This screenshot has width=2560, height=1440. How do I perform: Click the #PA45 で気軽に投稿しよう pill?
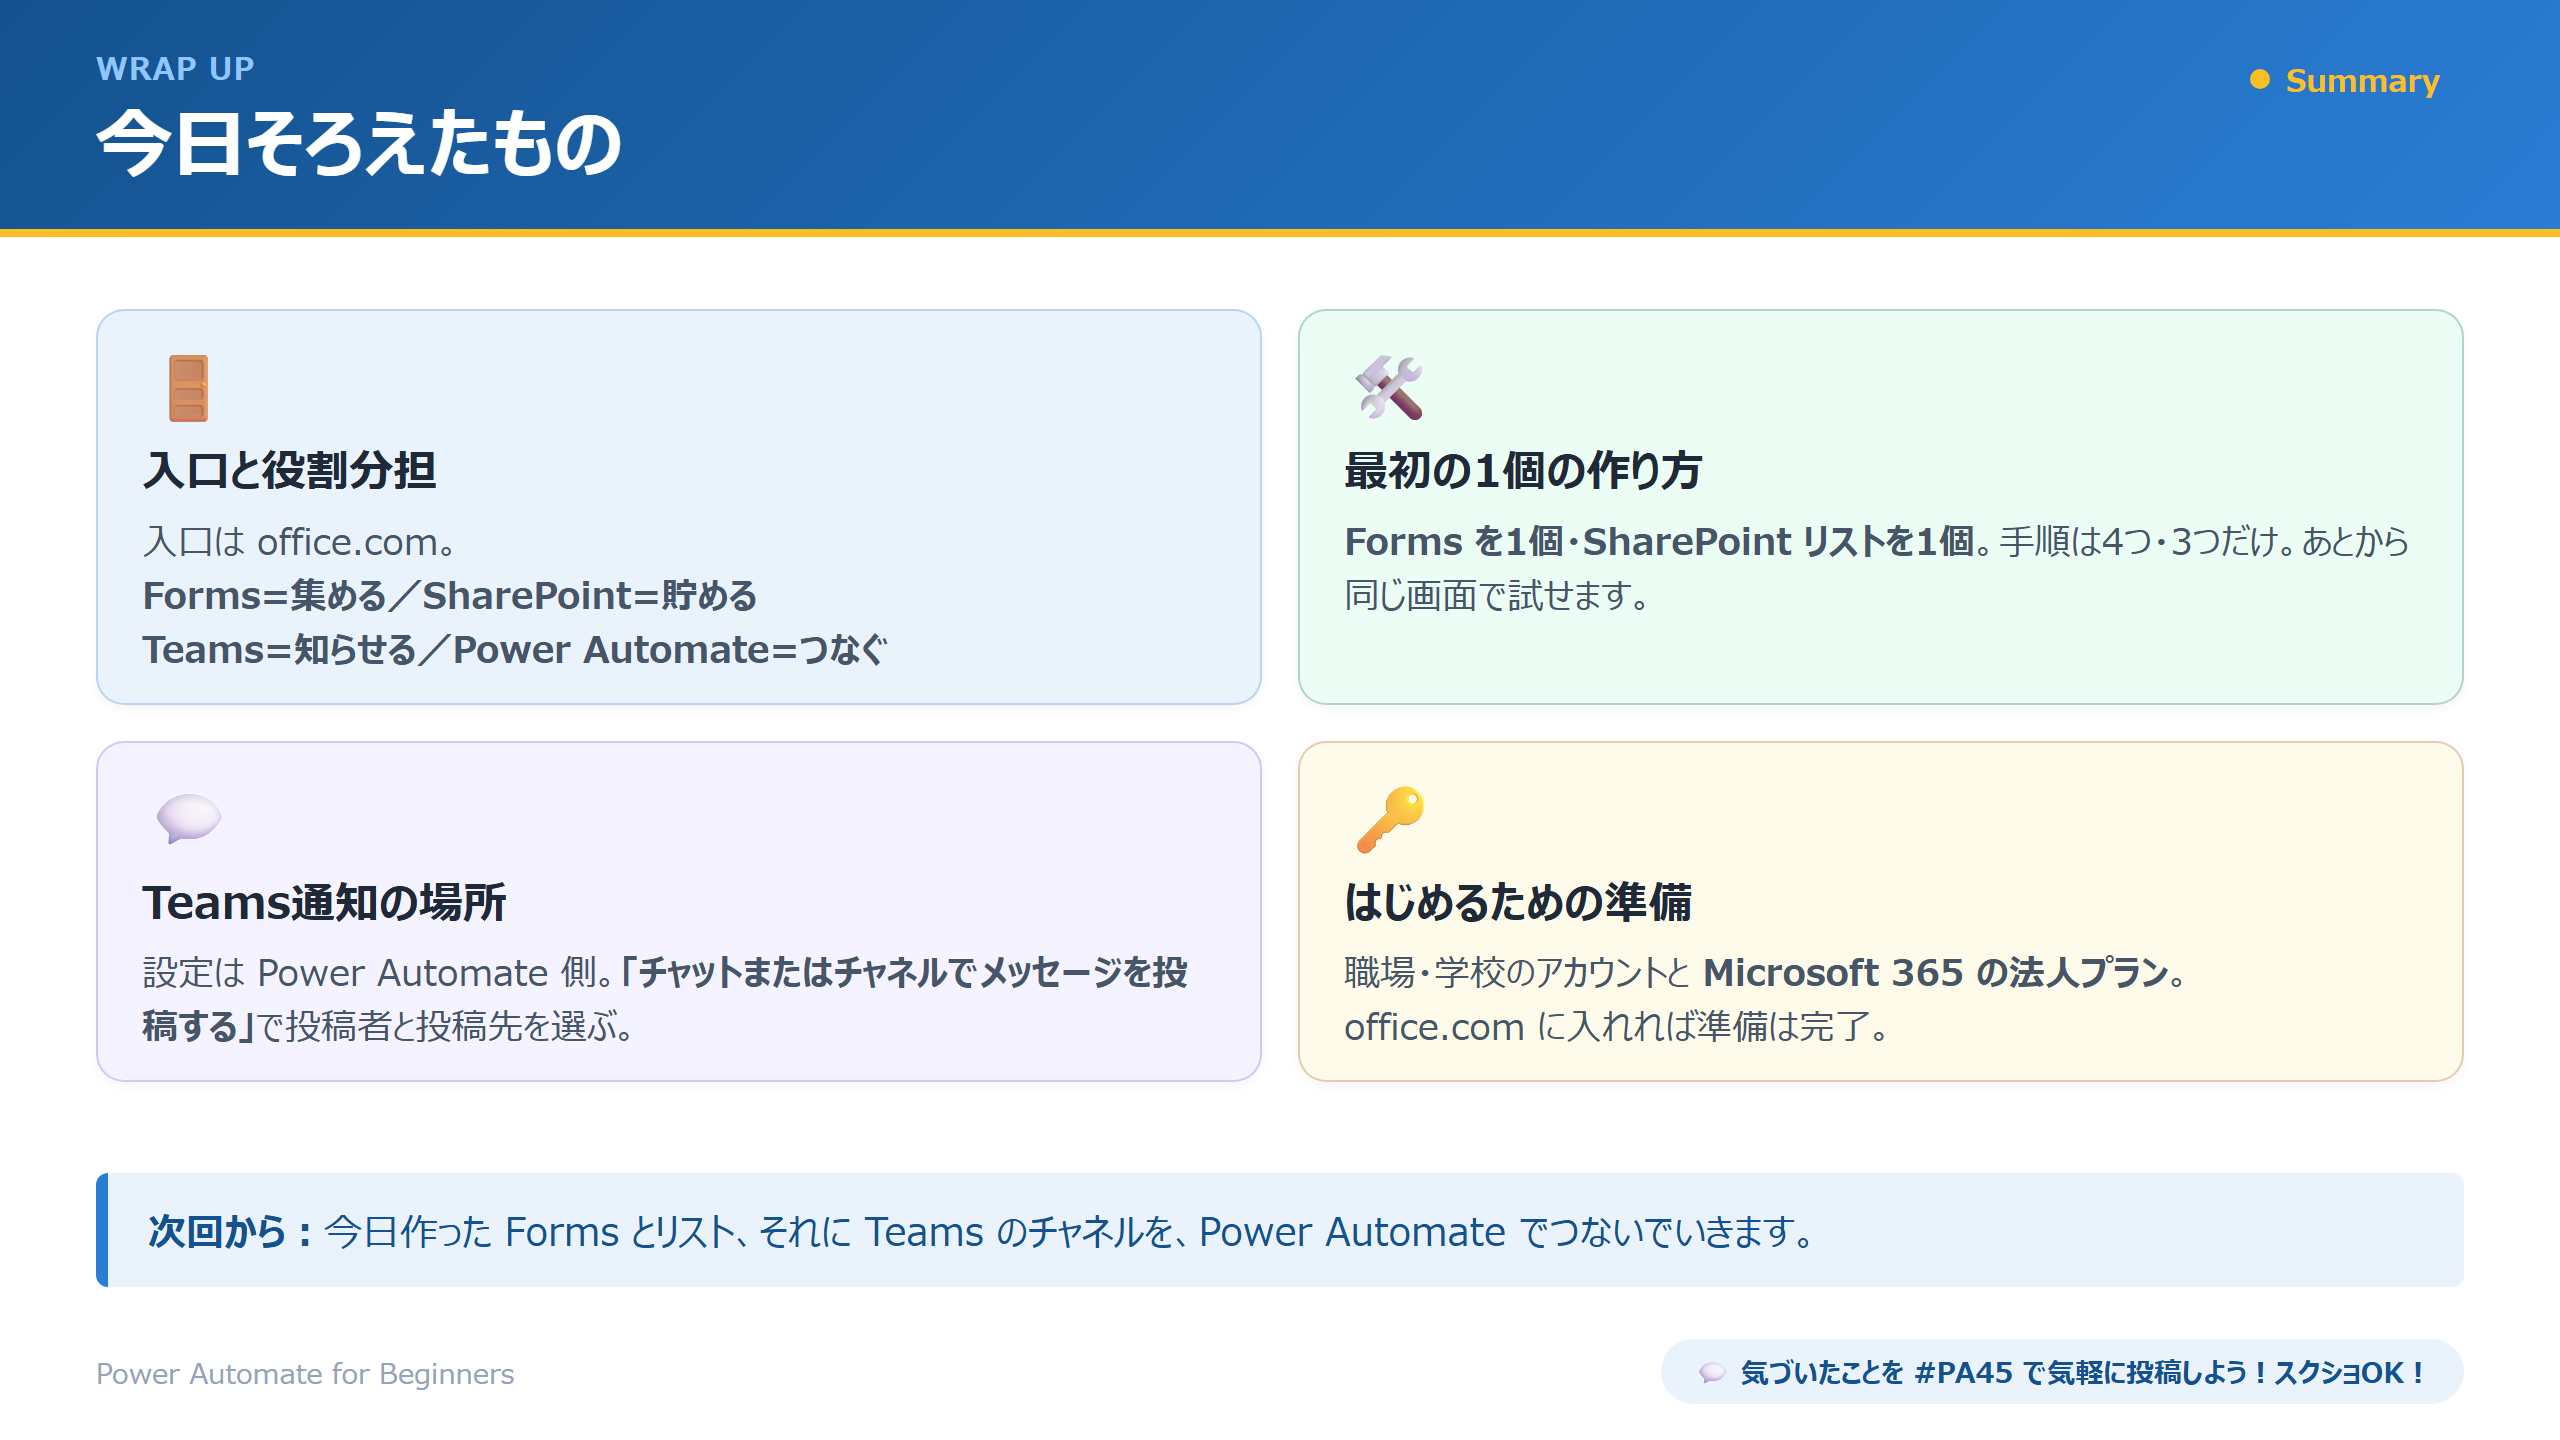[x=2062, y=1372]
